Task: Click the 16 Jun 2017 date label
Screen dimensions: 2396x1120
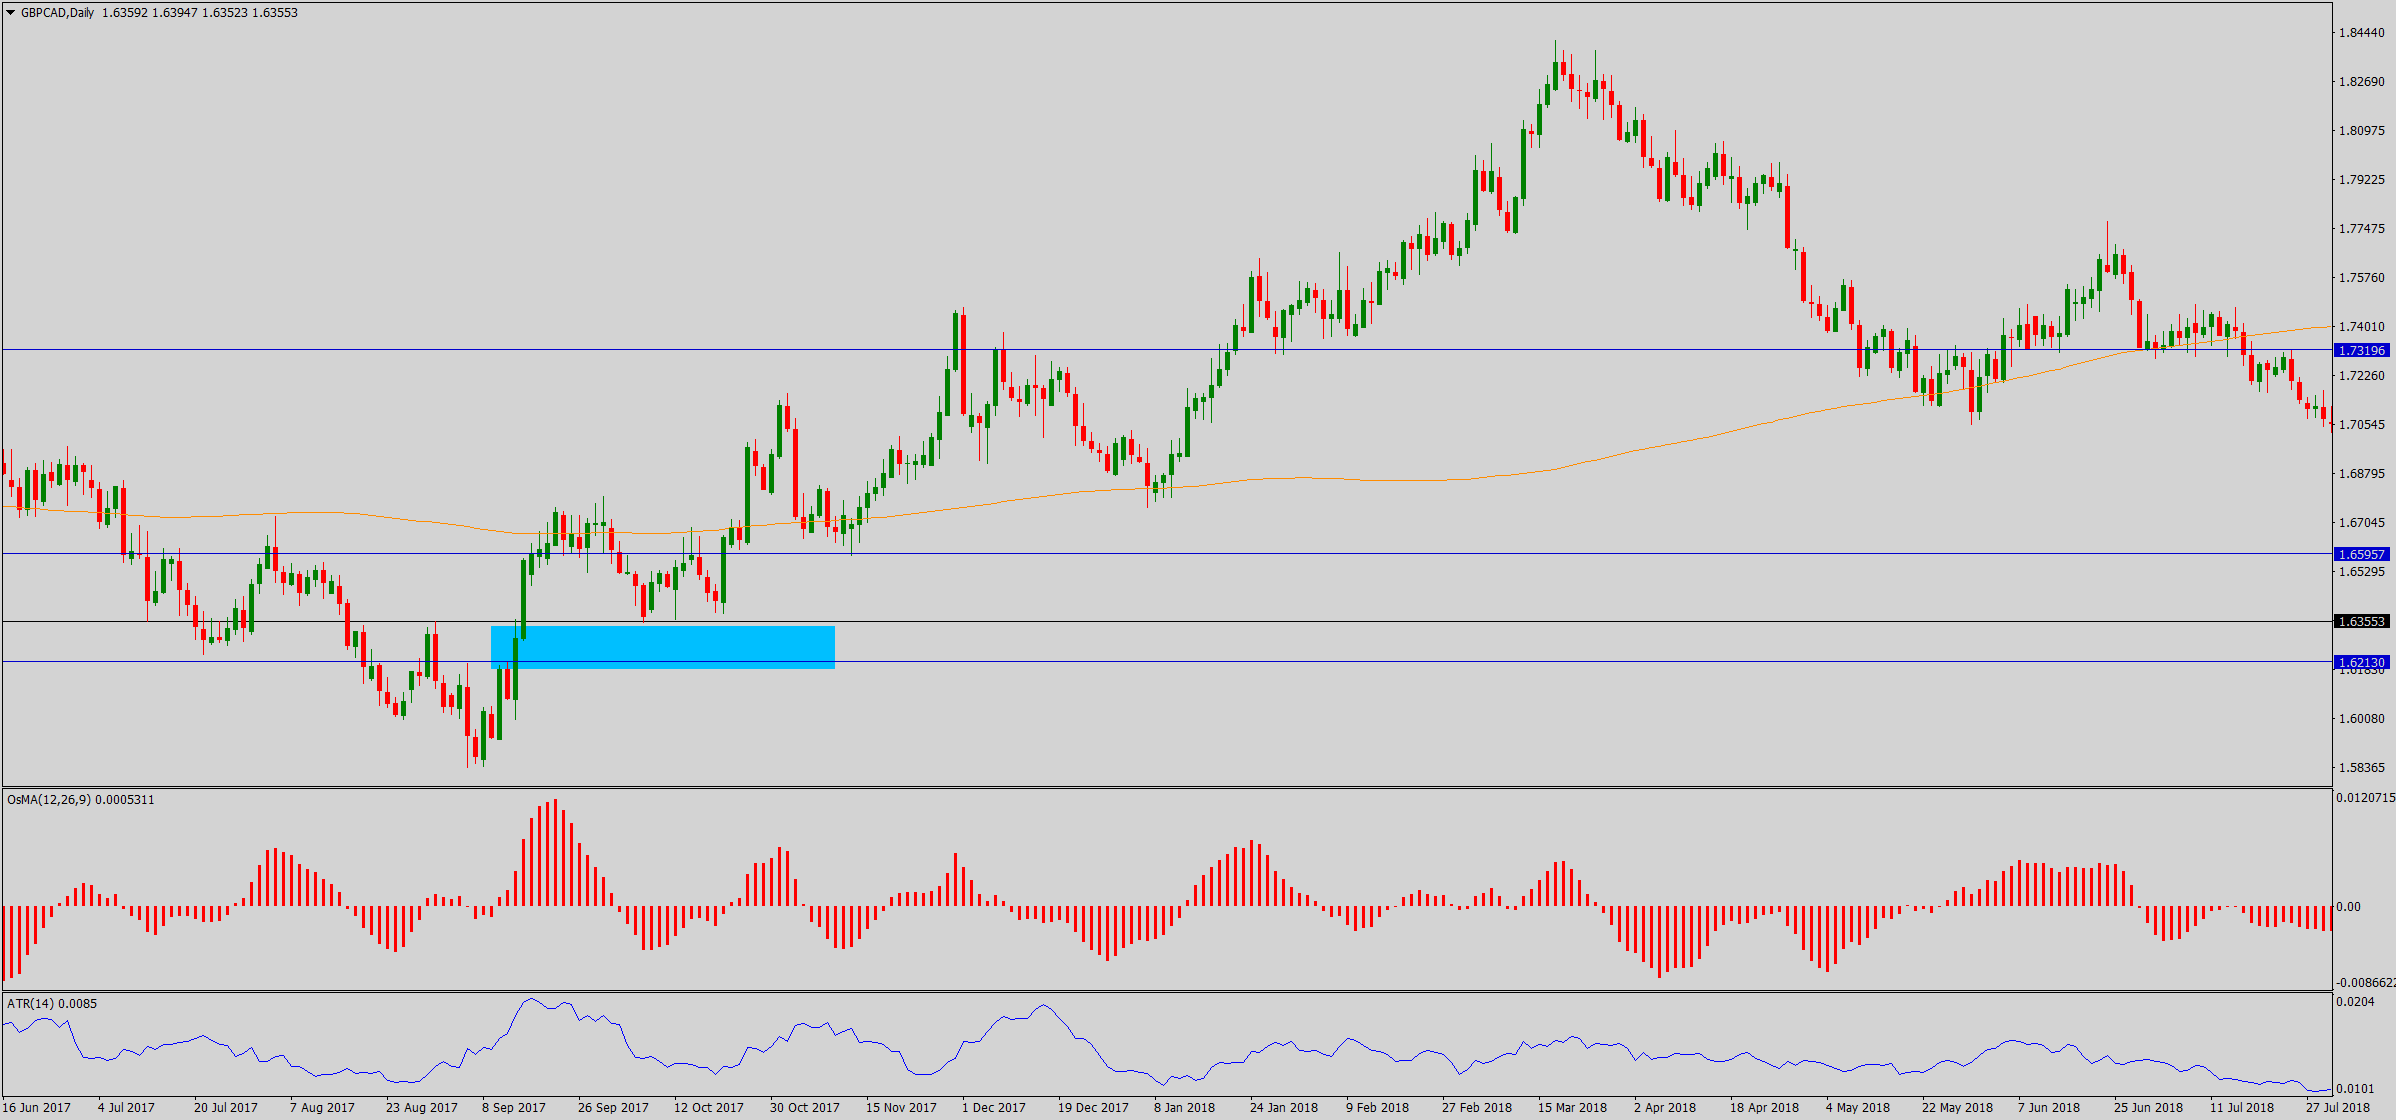Action: (37, 1108)
